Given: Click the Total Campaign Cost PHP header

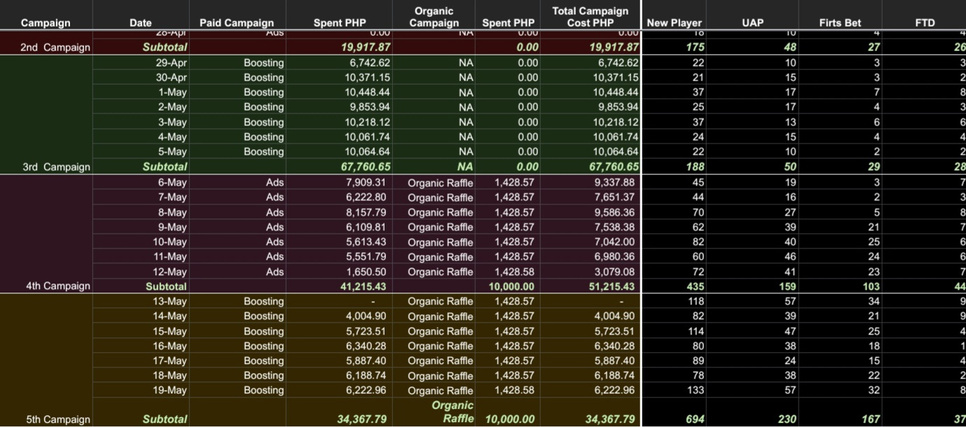Looking at the screenshot, I should (x=590, y=16).
